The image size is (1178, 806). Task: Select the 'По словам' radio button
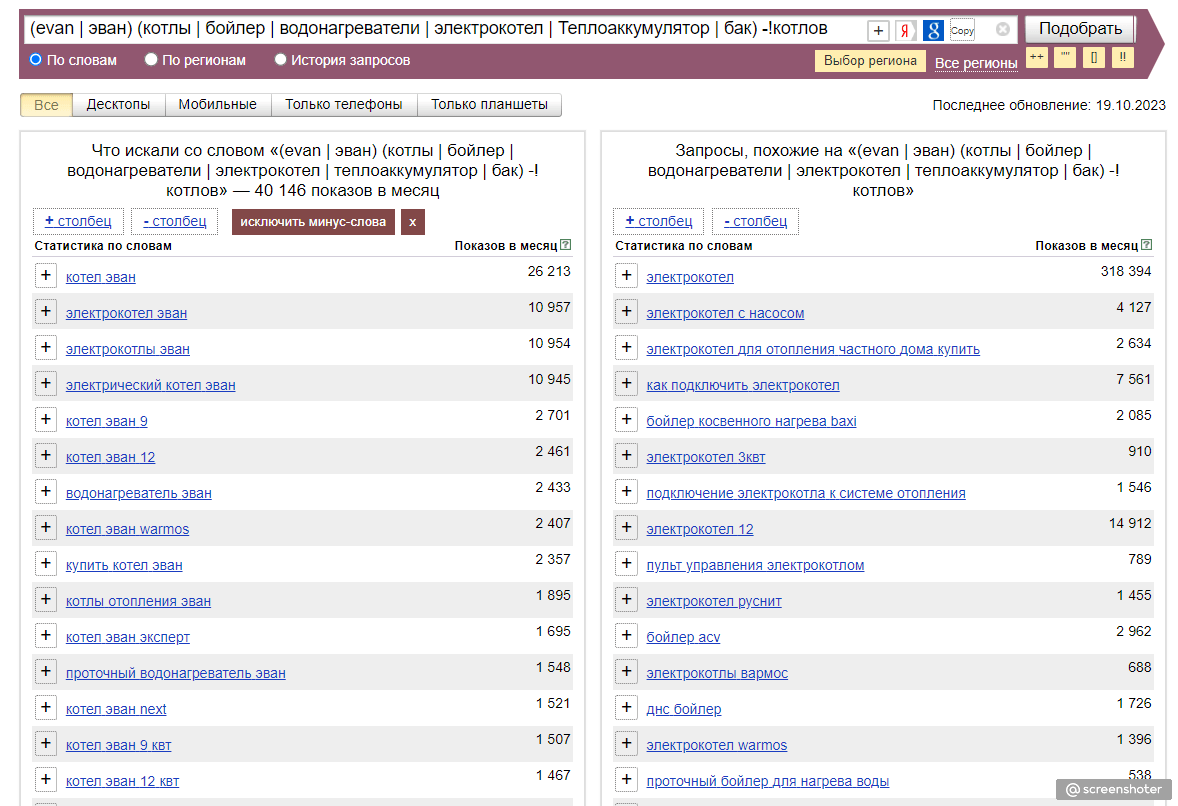pos(35,59)
